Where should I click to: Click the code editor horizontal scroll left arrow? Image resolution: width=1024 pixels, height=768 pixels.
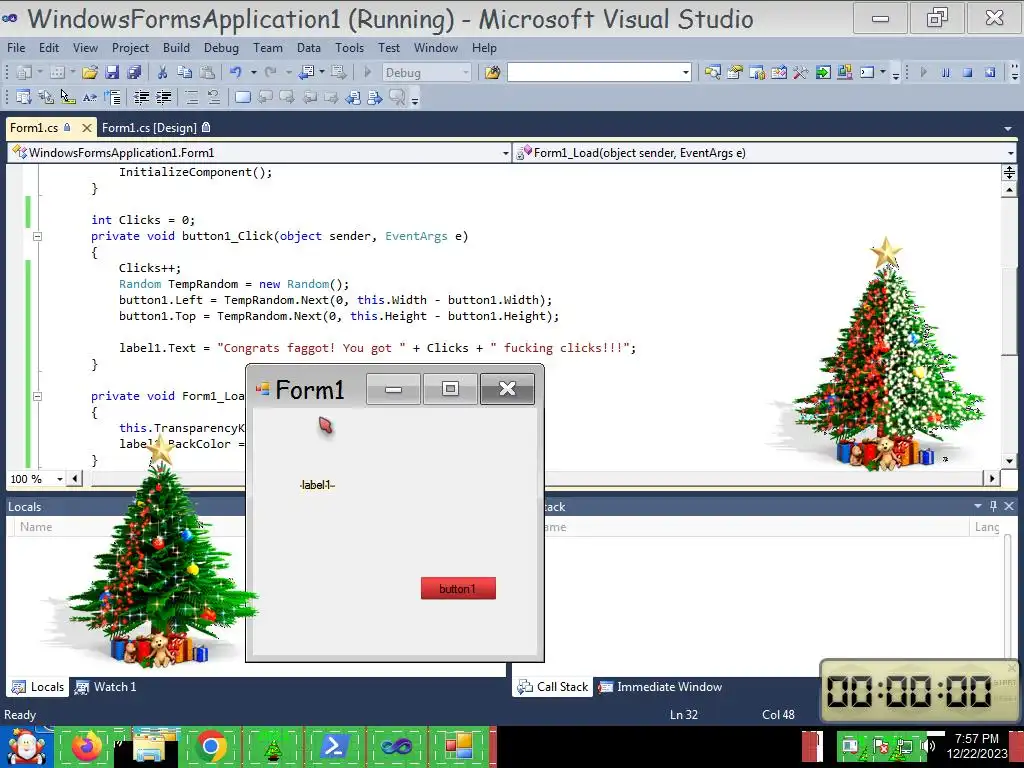click(75, 479)
